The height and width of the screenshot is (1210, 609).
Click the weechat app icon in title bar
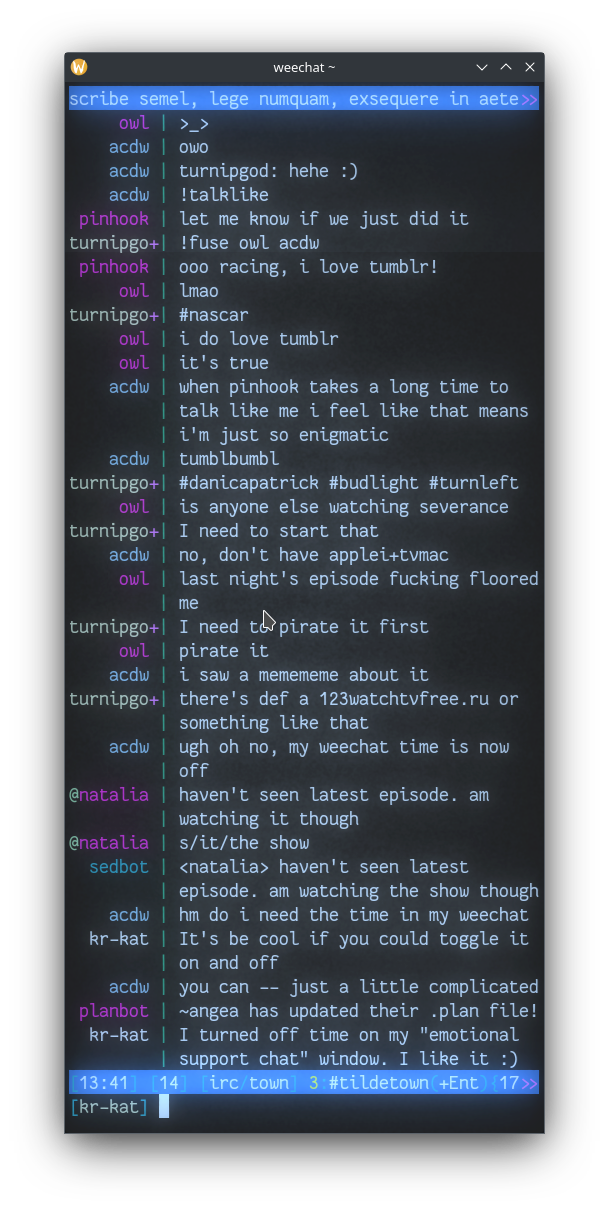(79, 67)
